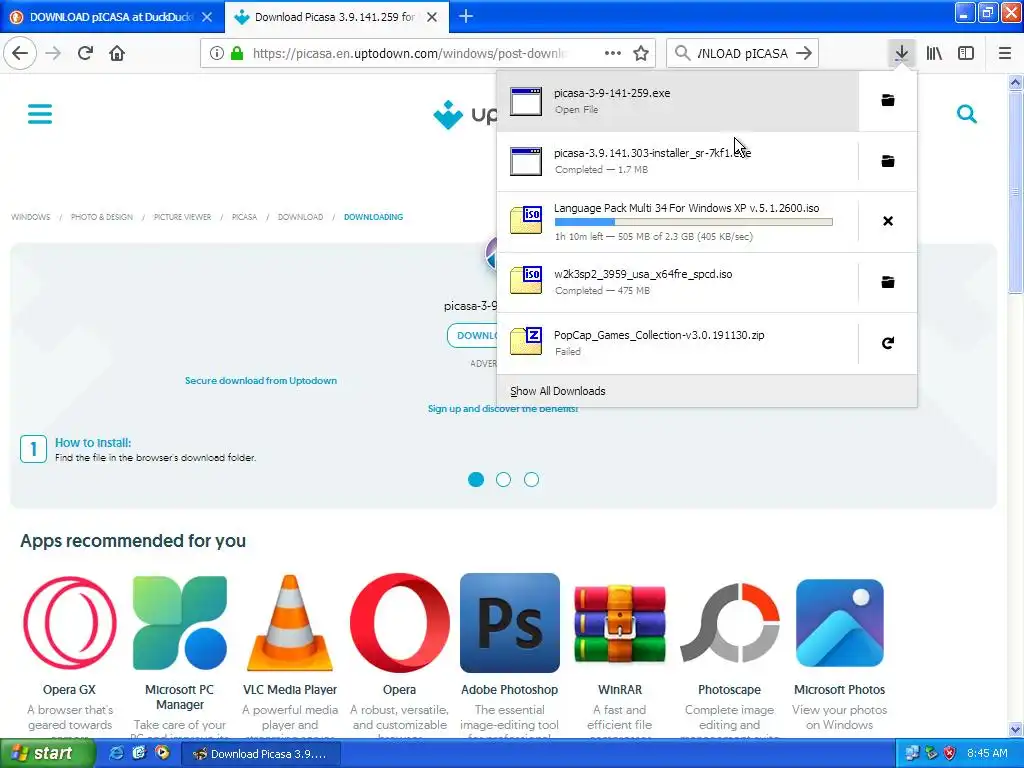
Task: Open the Firefox hamburger menu
Action: (1004, 53)
